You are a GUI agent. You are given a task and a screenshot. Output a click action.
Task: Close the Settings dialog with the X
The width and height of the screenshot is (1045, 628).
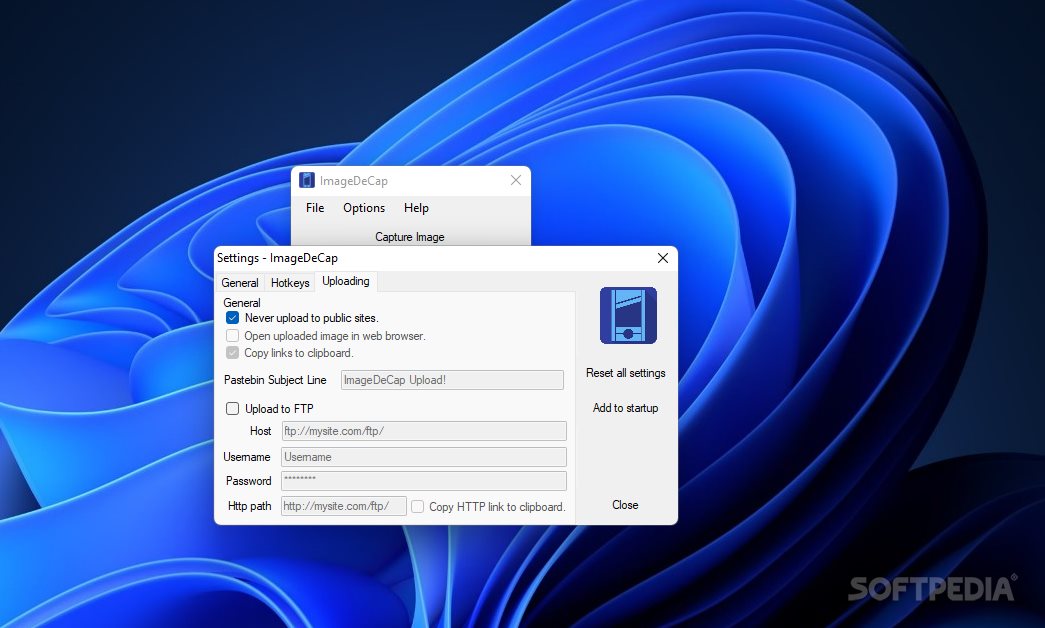click(662, 258)
